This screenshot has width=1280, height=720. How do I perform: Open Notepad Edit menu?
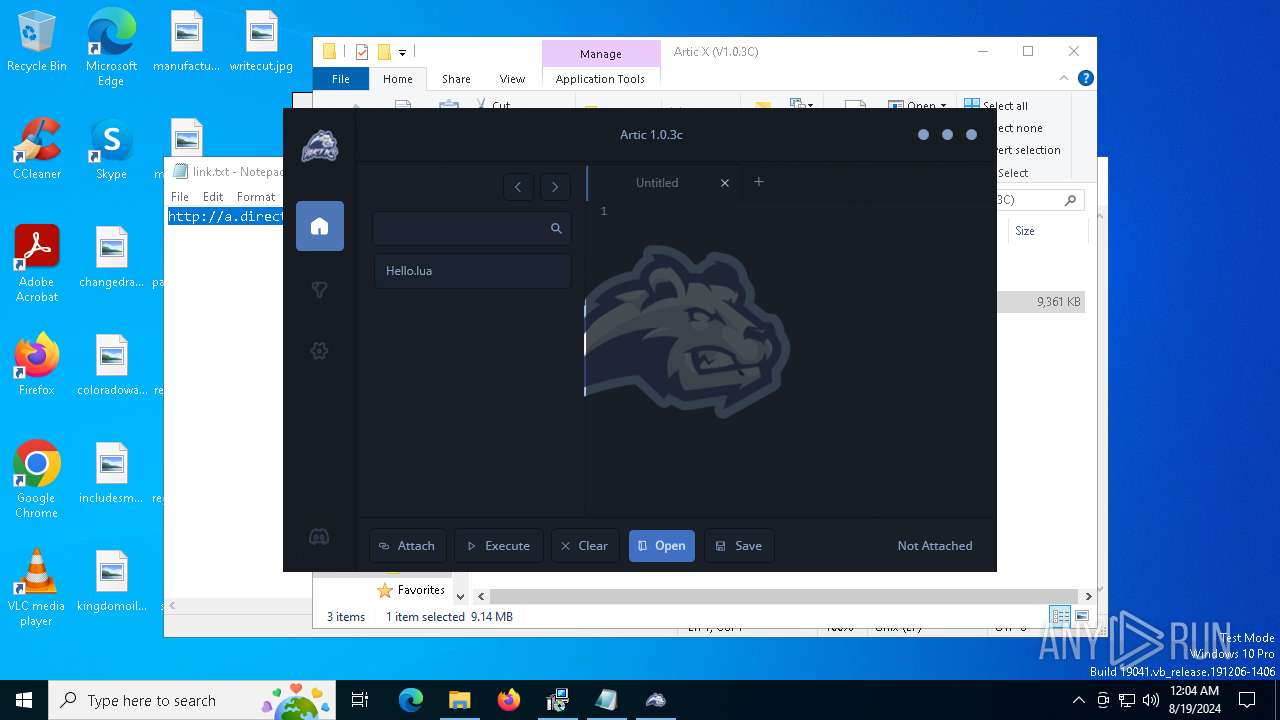pos(213,197)
